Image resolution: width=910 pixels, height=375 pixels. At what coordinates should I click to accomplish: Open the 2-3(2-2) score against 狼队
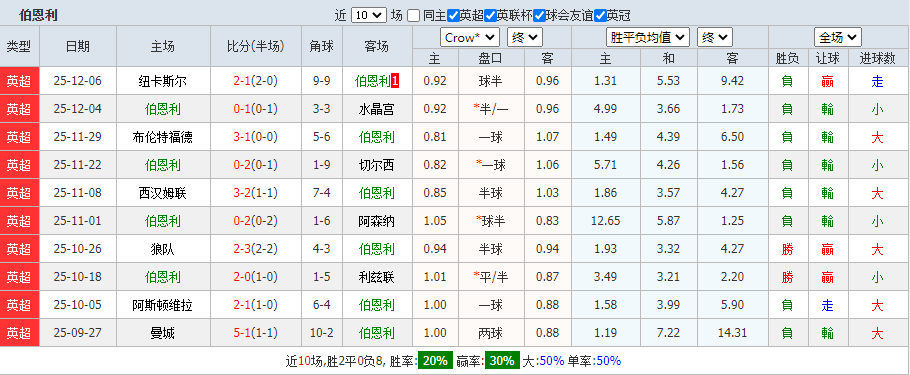255,249
